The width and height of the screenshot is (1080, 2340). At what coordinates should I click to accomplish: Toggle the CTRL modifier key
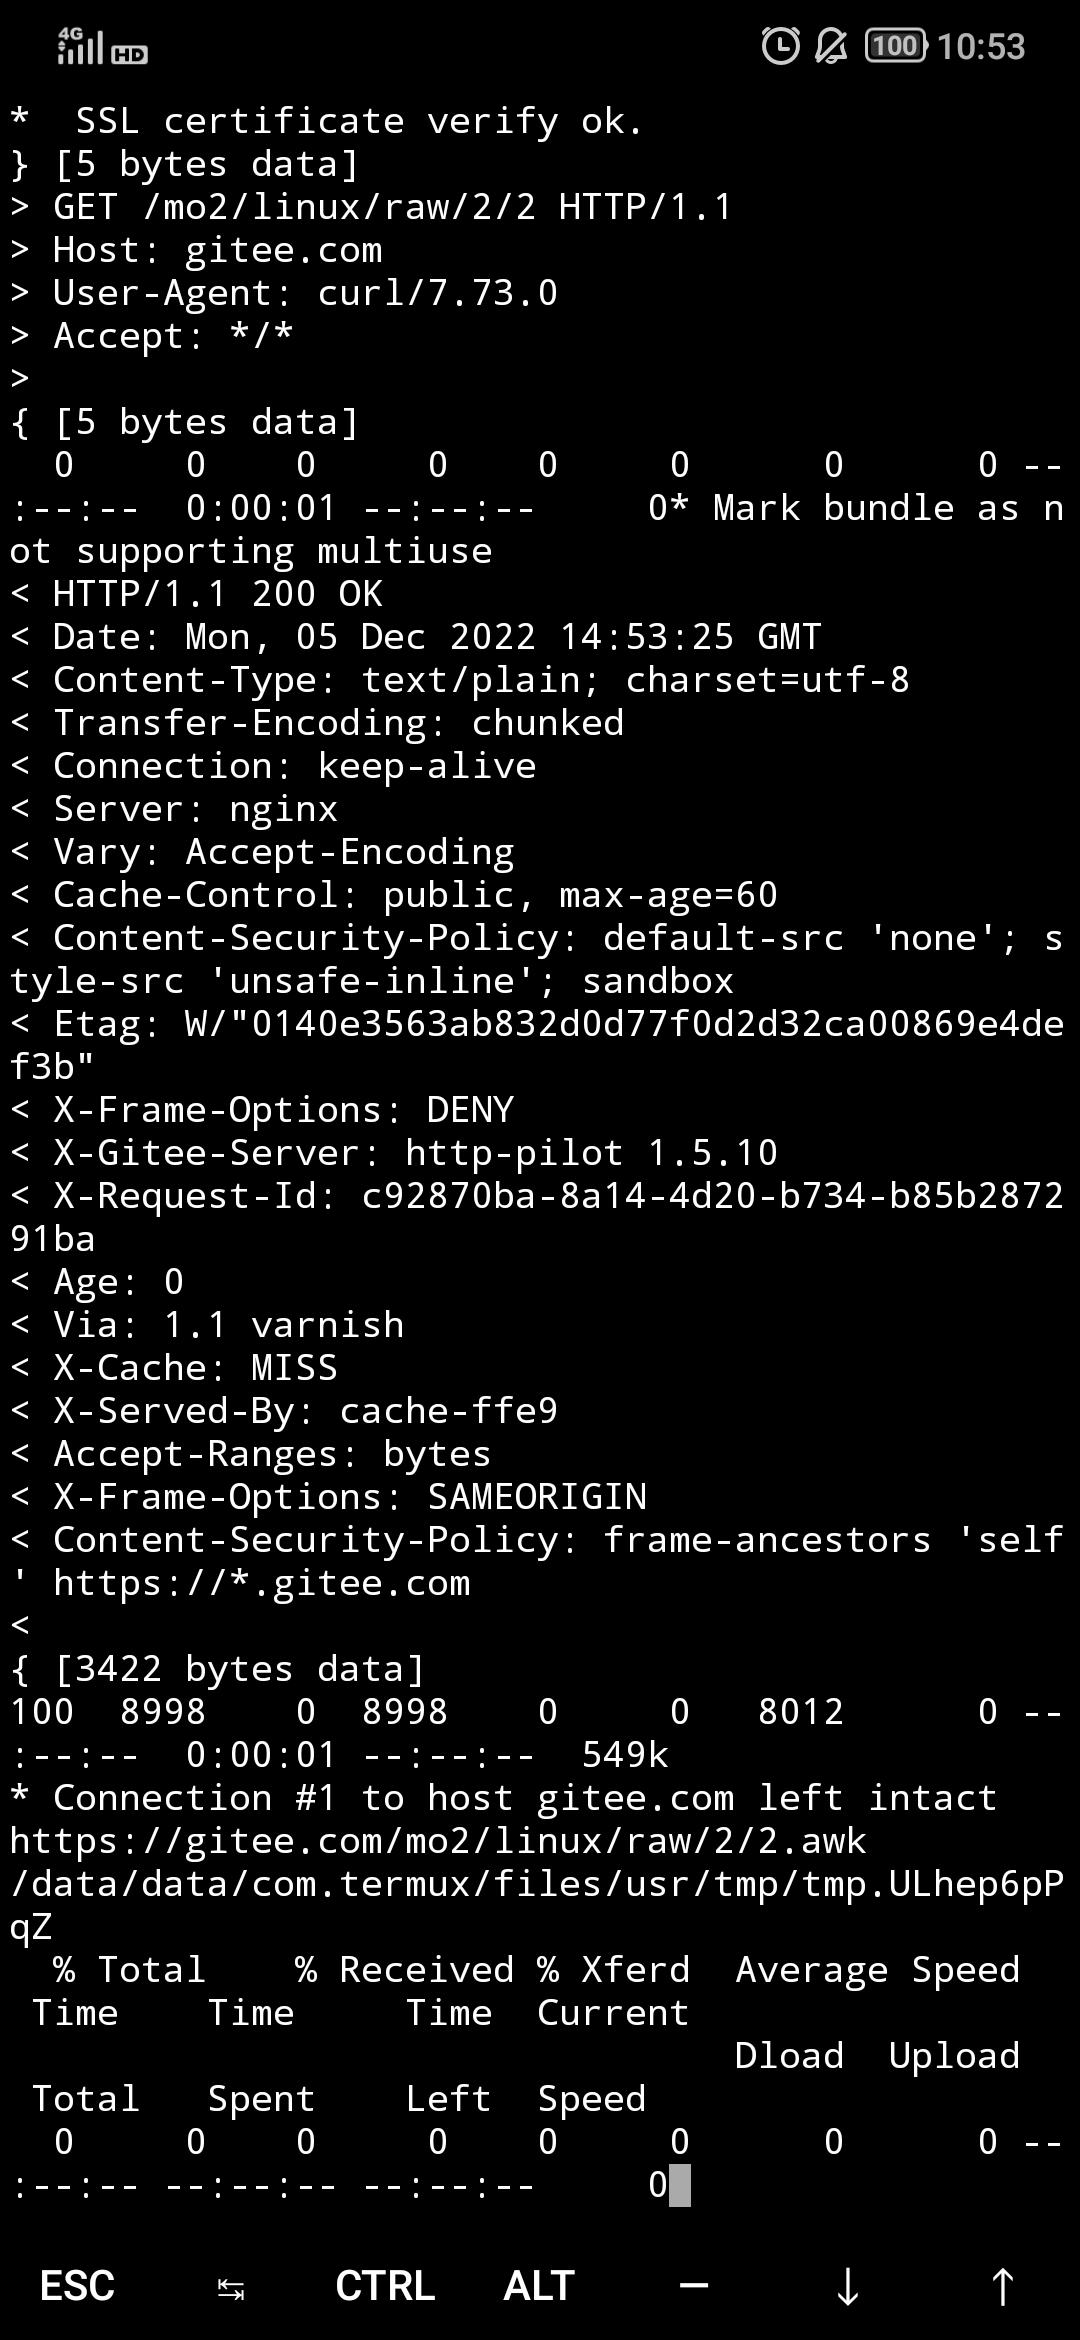385,2286
